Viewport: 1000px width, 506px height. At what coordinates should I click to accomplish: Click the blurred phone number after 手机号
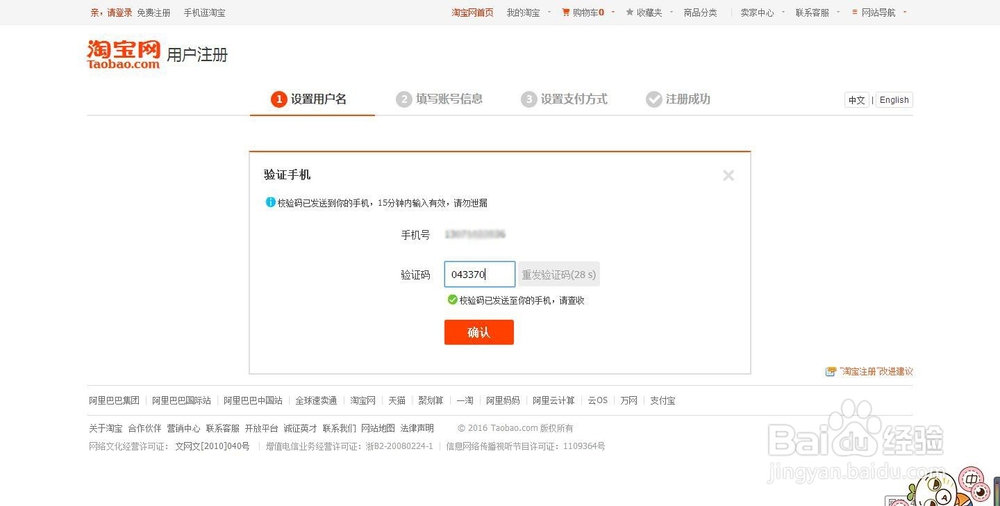coord(475,235)
